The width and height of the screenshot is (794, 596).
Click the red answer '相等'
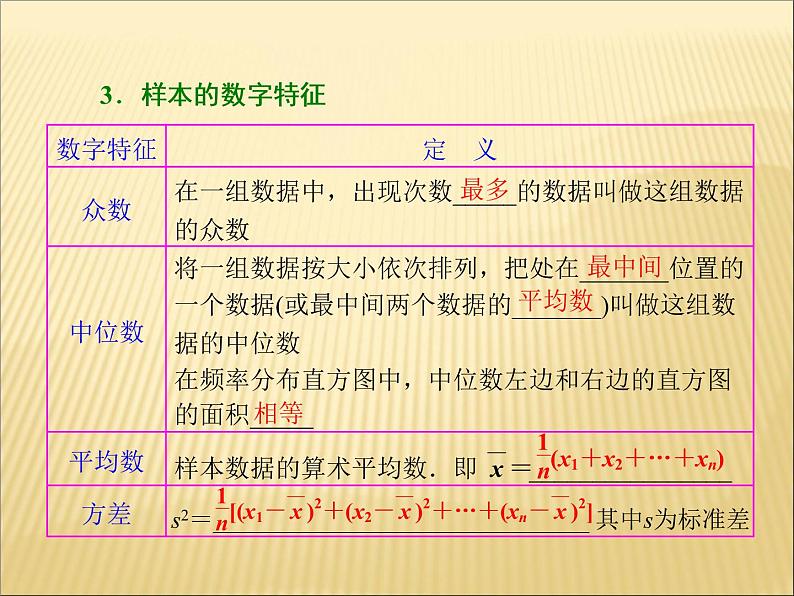(278, 413)
